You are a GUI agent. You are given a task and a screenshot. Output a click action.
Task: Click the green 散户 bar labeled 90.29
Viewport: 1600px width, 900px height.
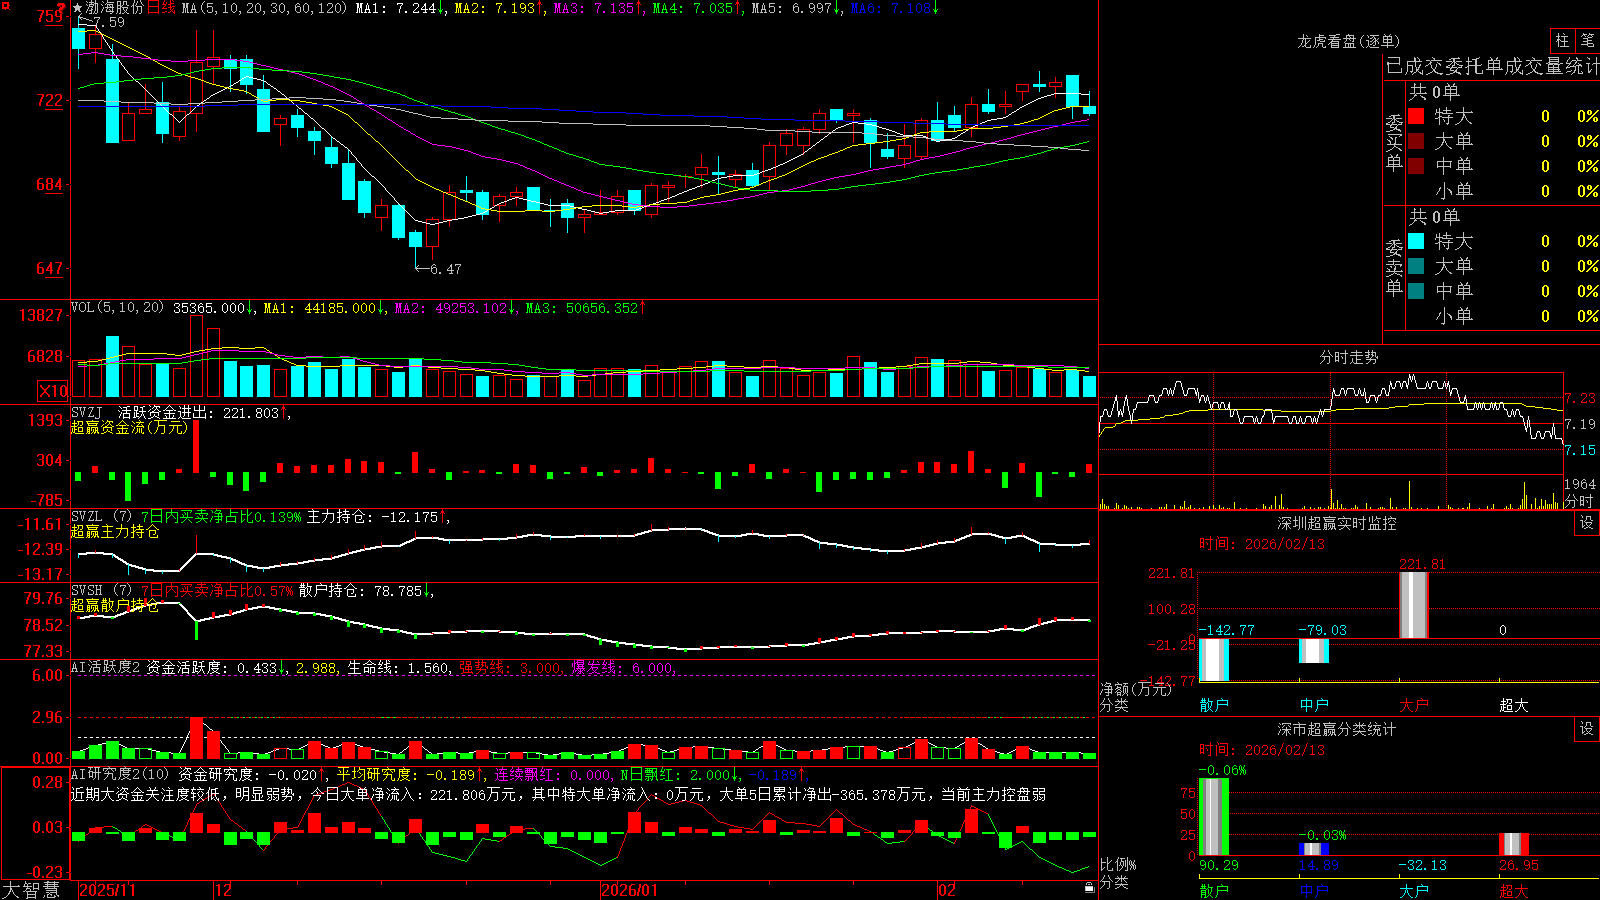(x=1214, y=817)
